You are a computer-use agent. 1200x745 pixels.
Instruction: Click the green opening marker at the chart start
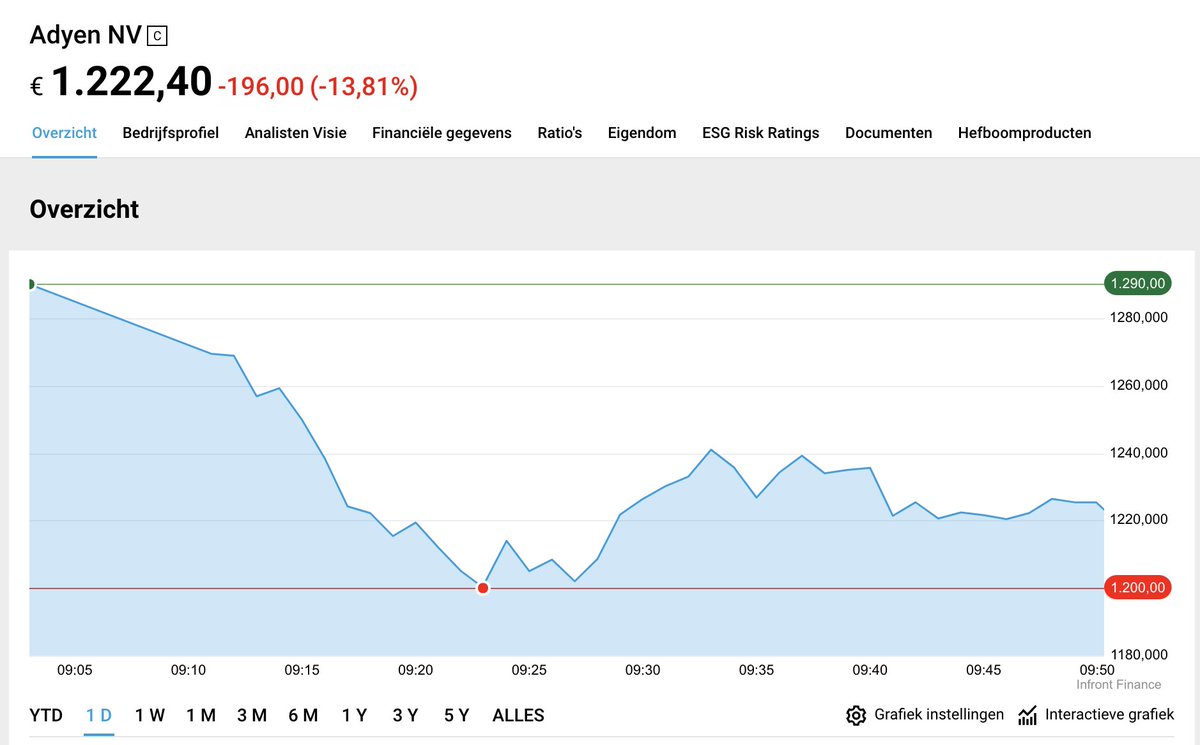click(31, 284)
